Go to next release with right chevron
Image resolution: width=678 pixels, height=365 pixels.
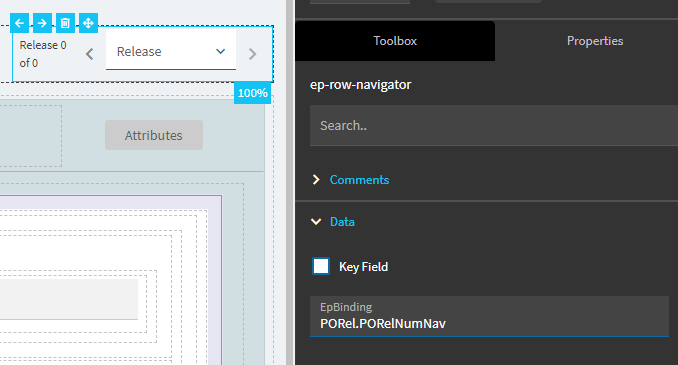[253, 54]
